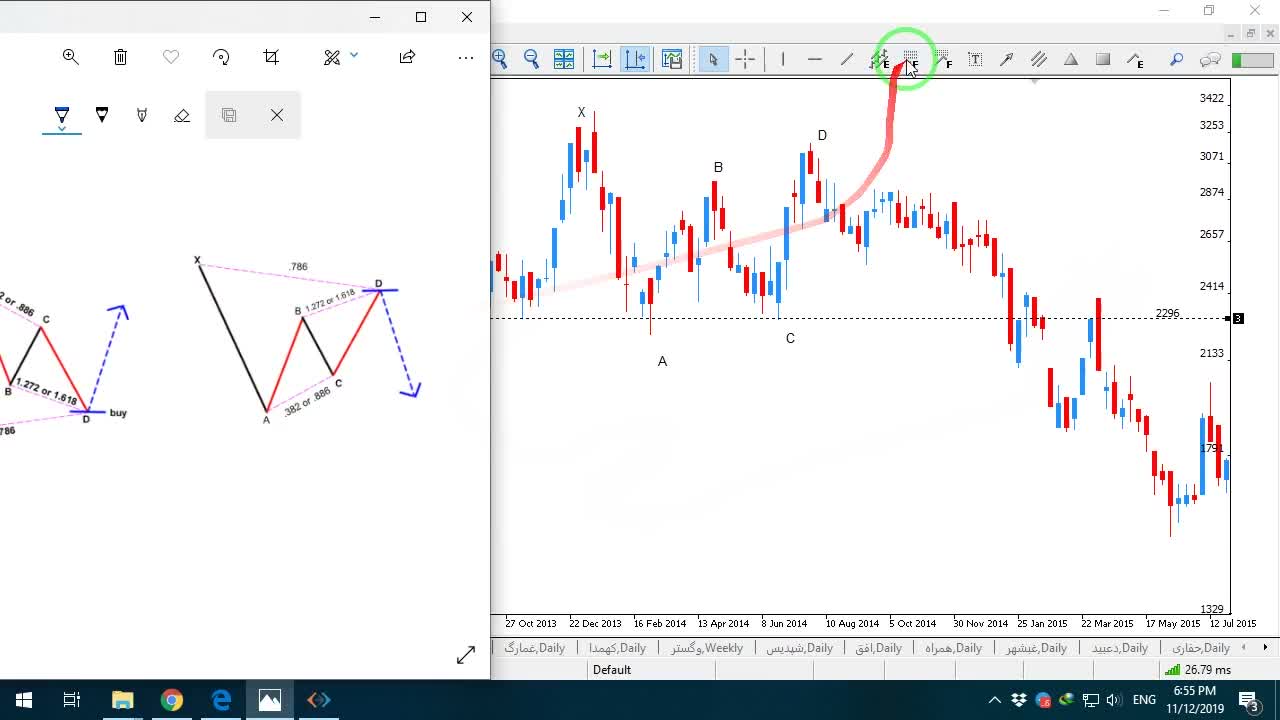1280x720 pixels.
Task: Switch to the وگستر,Weekly chart tab
Action: [x=707, y=648]
